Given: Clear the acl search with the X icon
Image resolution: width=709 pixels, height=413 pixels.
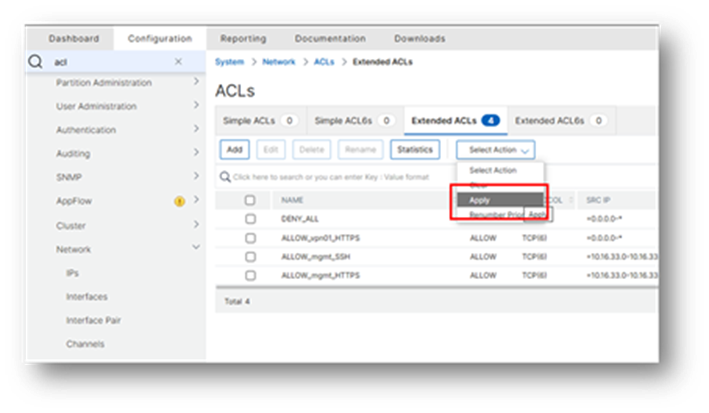Looking at the screenshot, I should pos(178,62).
